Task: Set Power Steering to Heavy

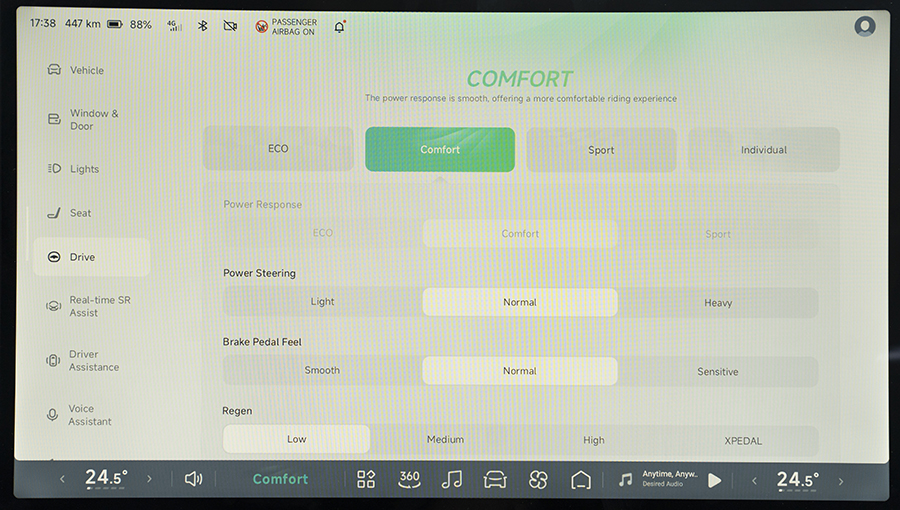Action: pyautogui.click(x=717, y=302)
